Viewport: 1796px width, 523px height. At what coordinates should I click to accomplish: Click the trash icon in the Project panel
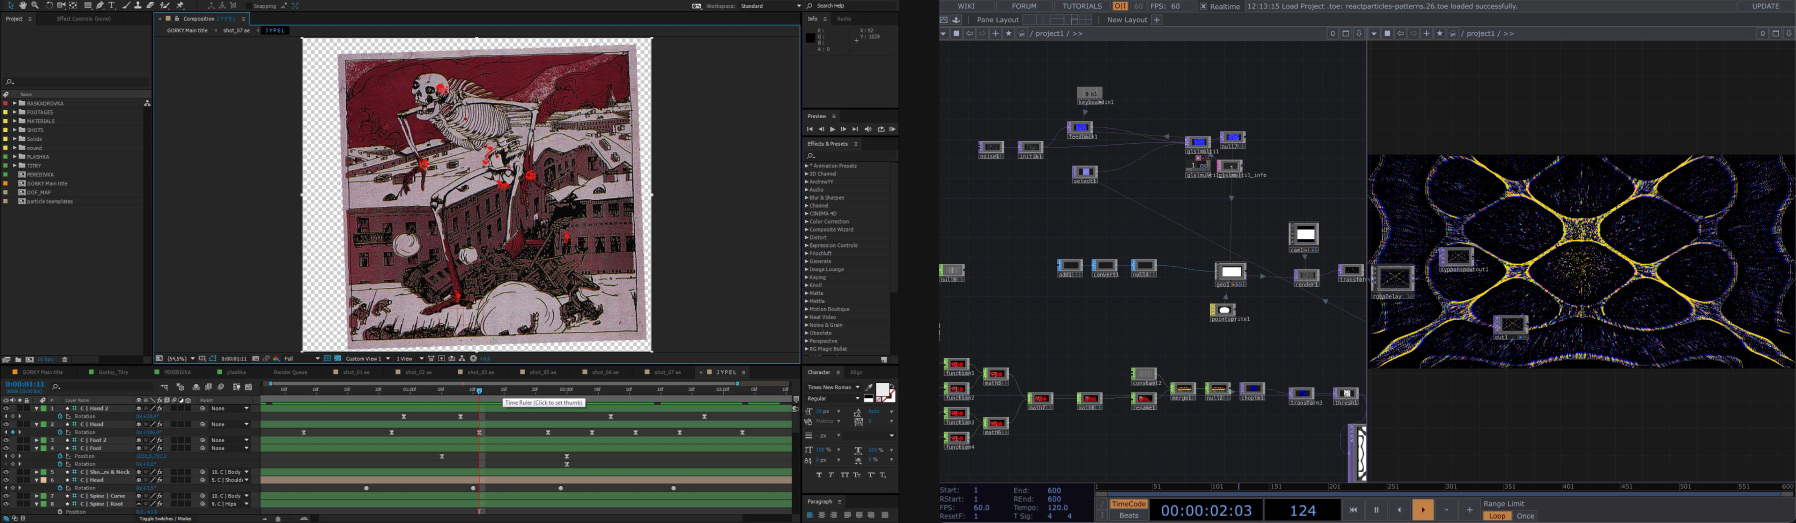pyautogui.click(x=65, y=359)
